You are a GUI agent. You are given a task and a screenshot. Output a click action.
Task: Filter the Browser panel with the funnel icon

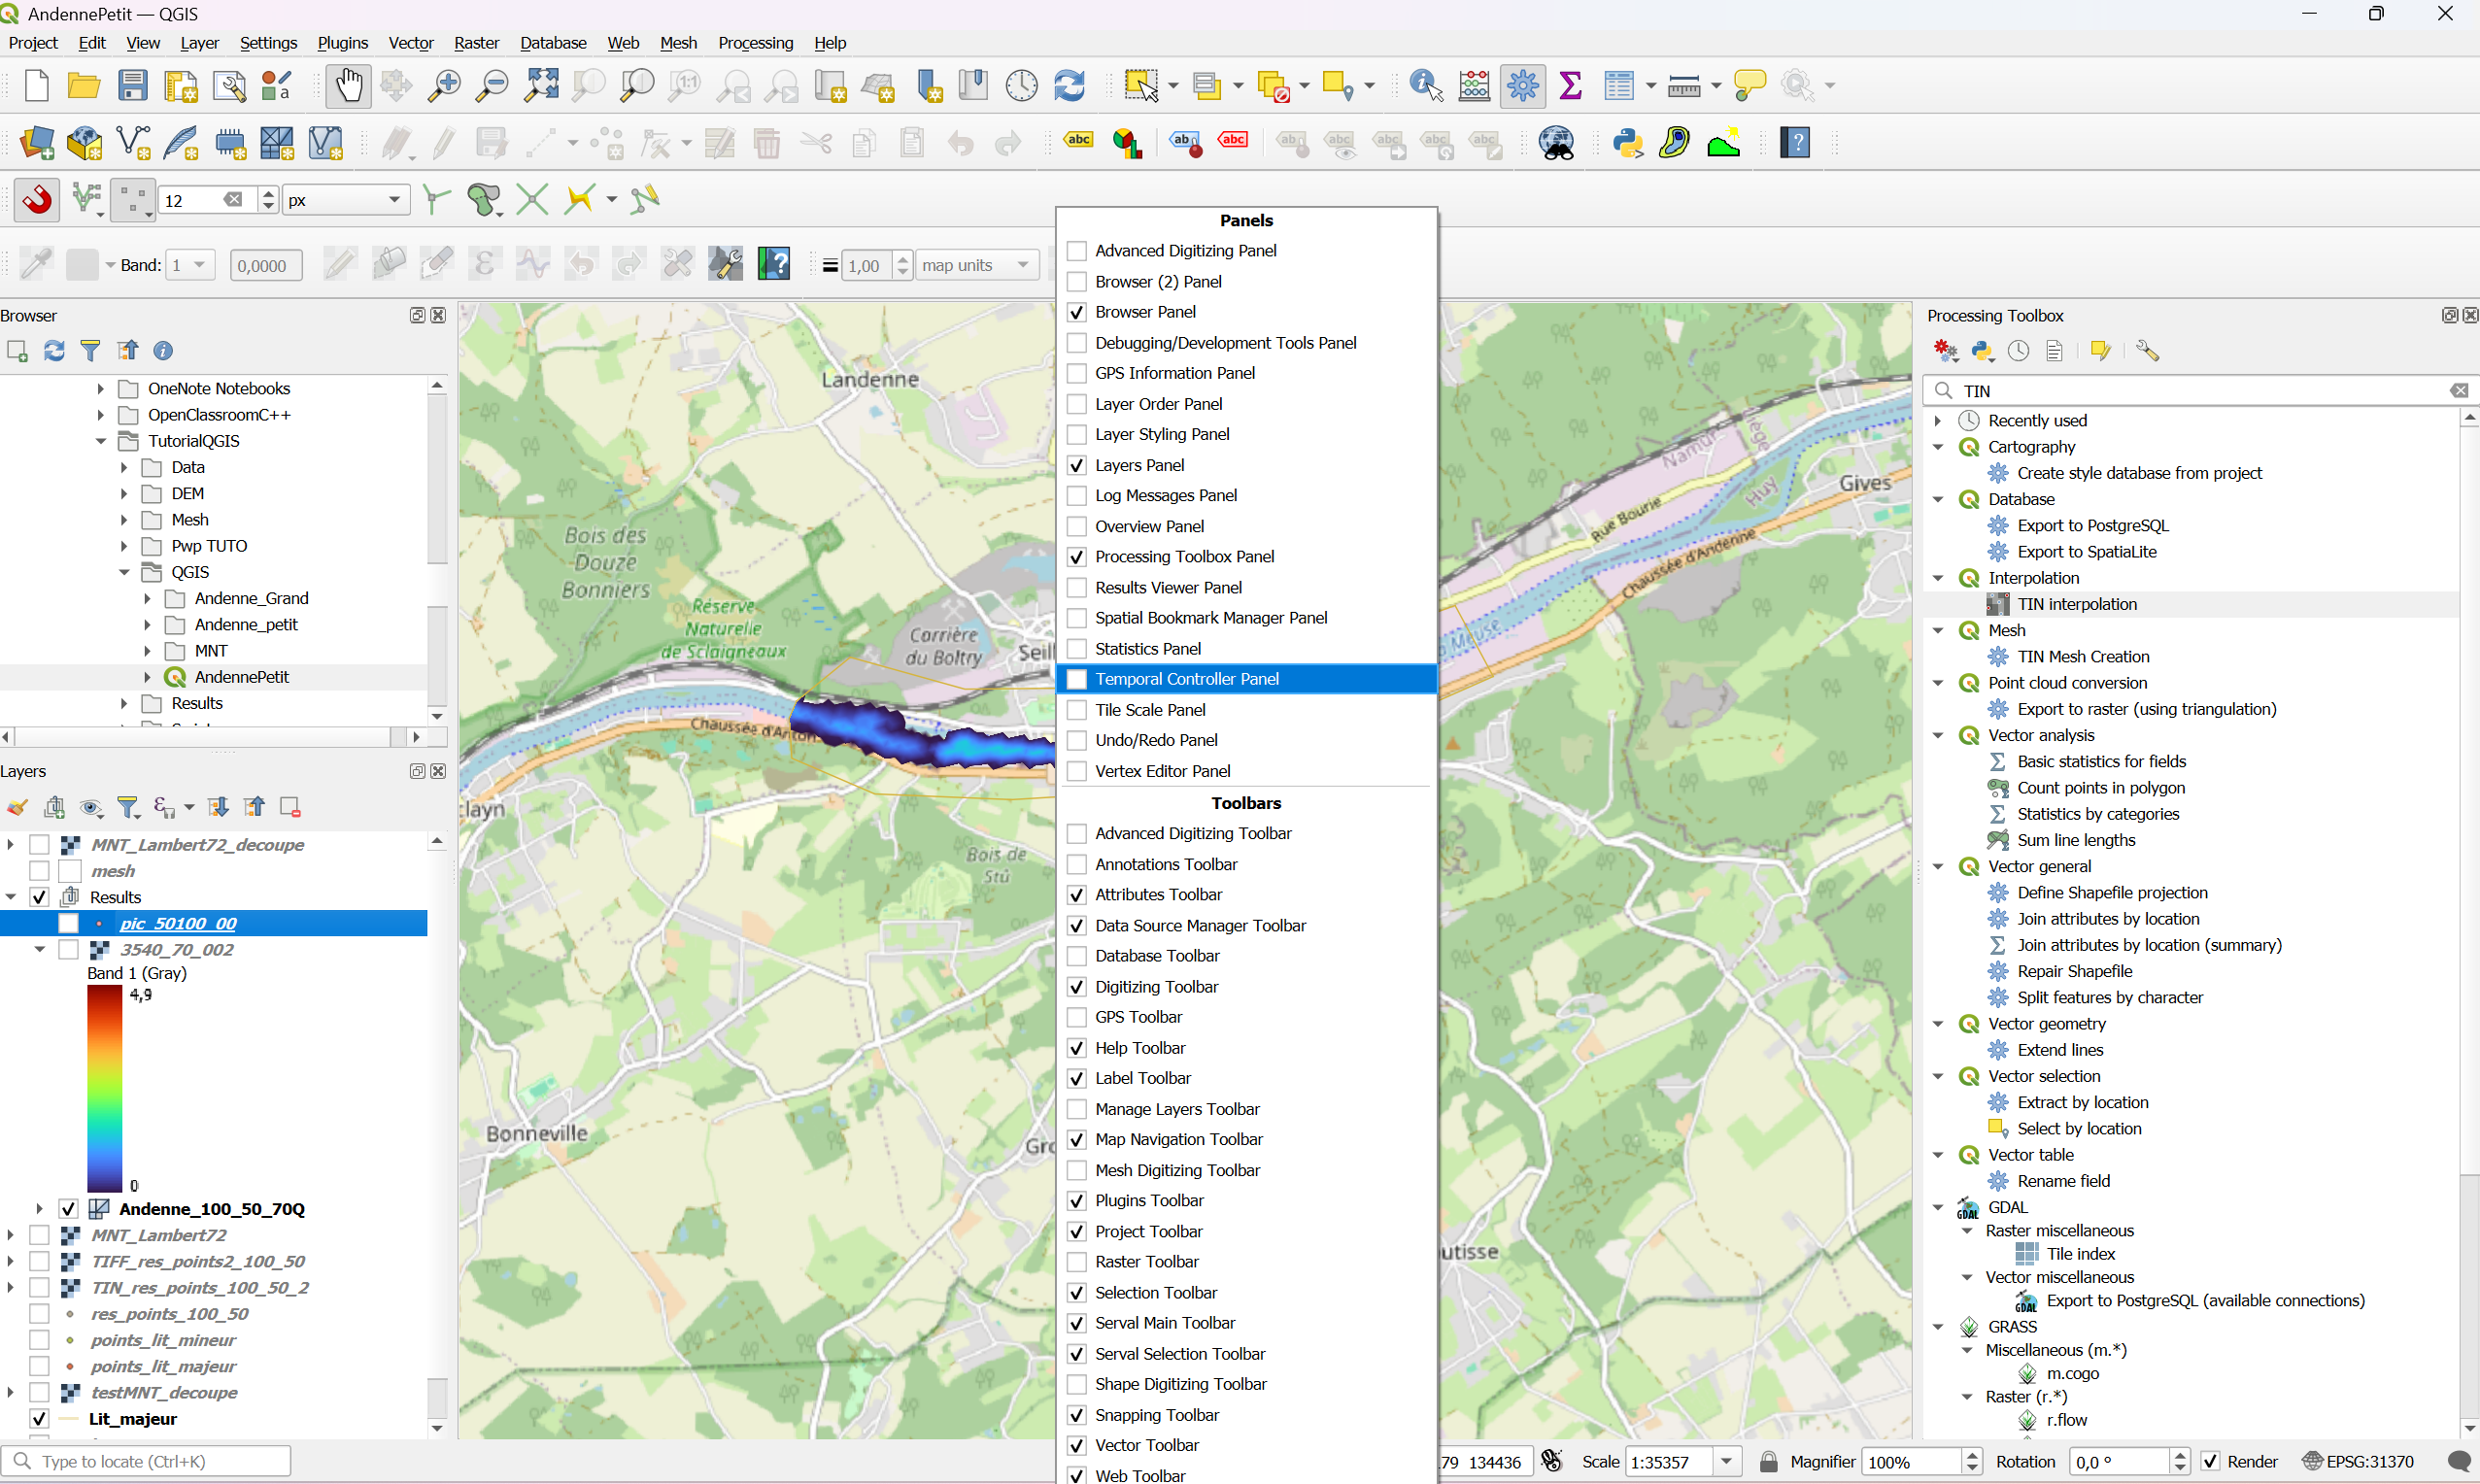point(90,350)
